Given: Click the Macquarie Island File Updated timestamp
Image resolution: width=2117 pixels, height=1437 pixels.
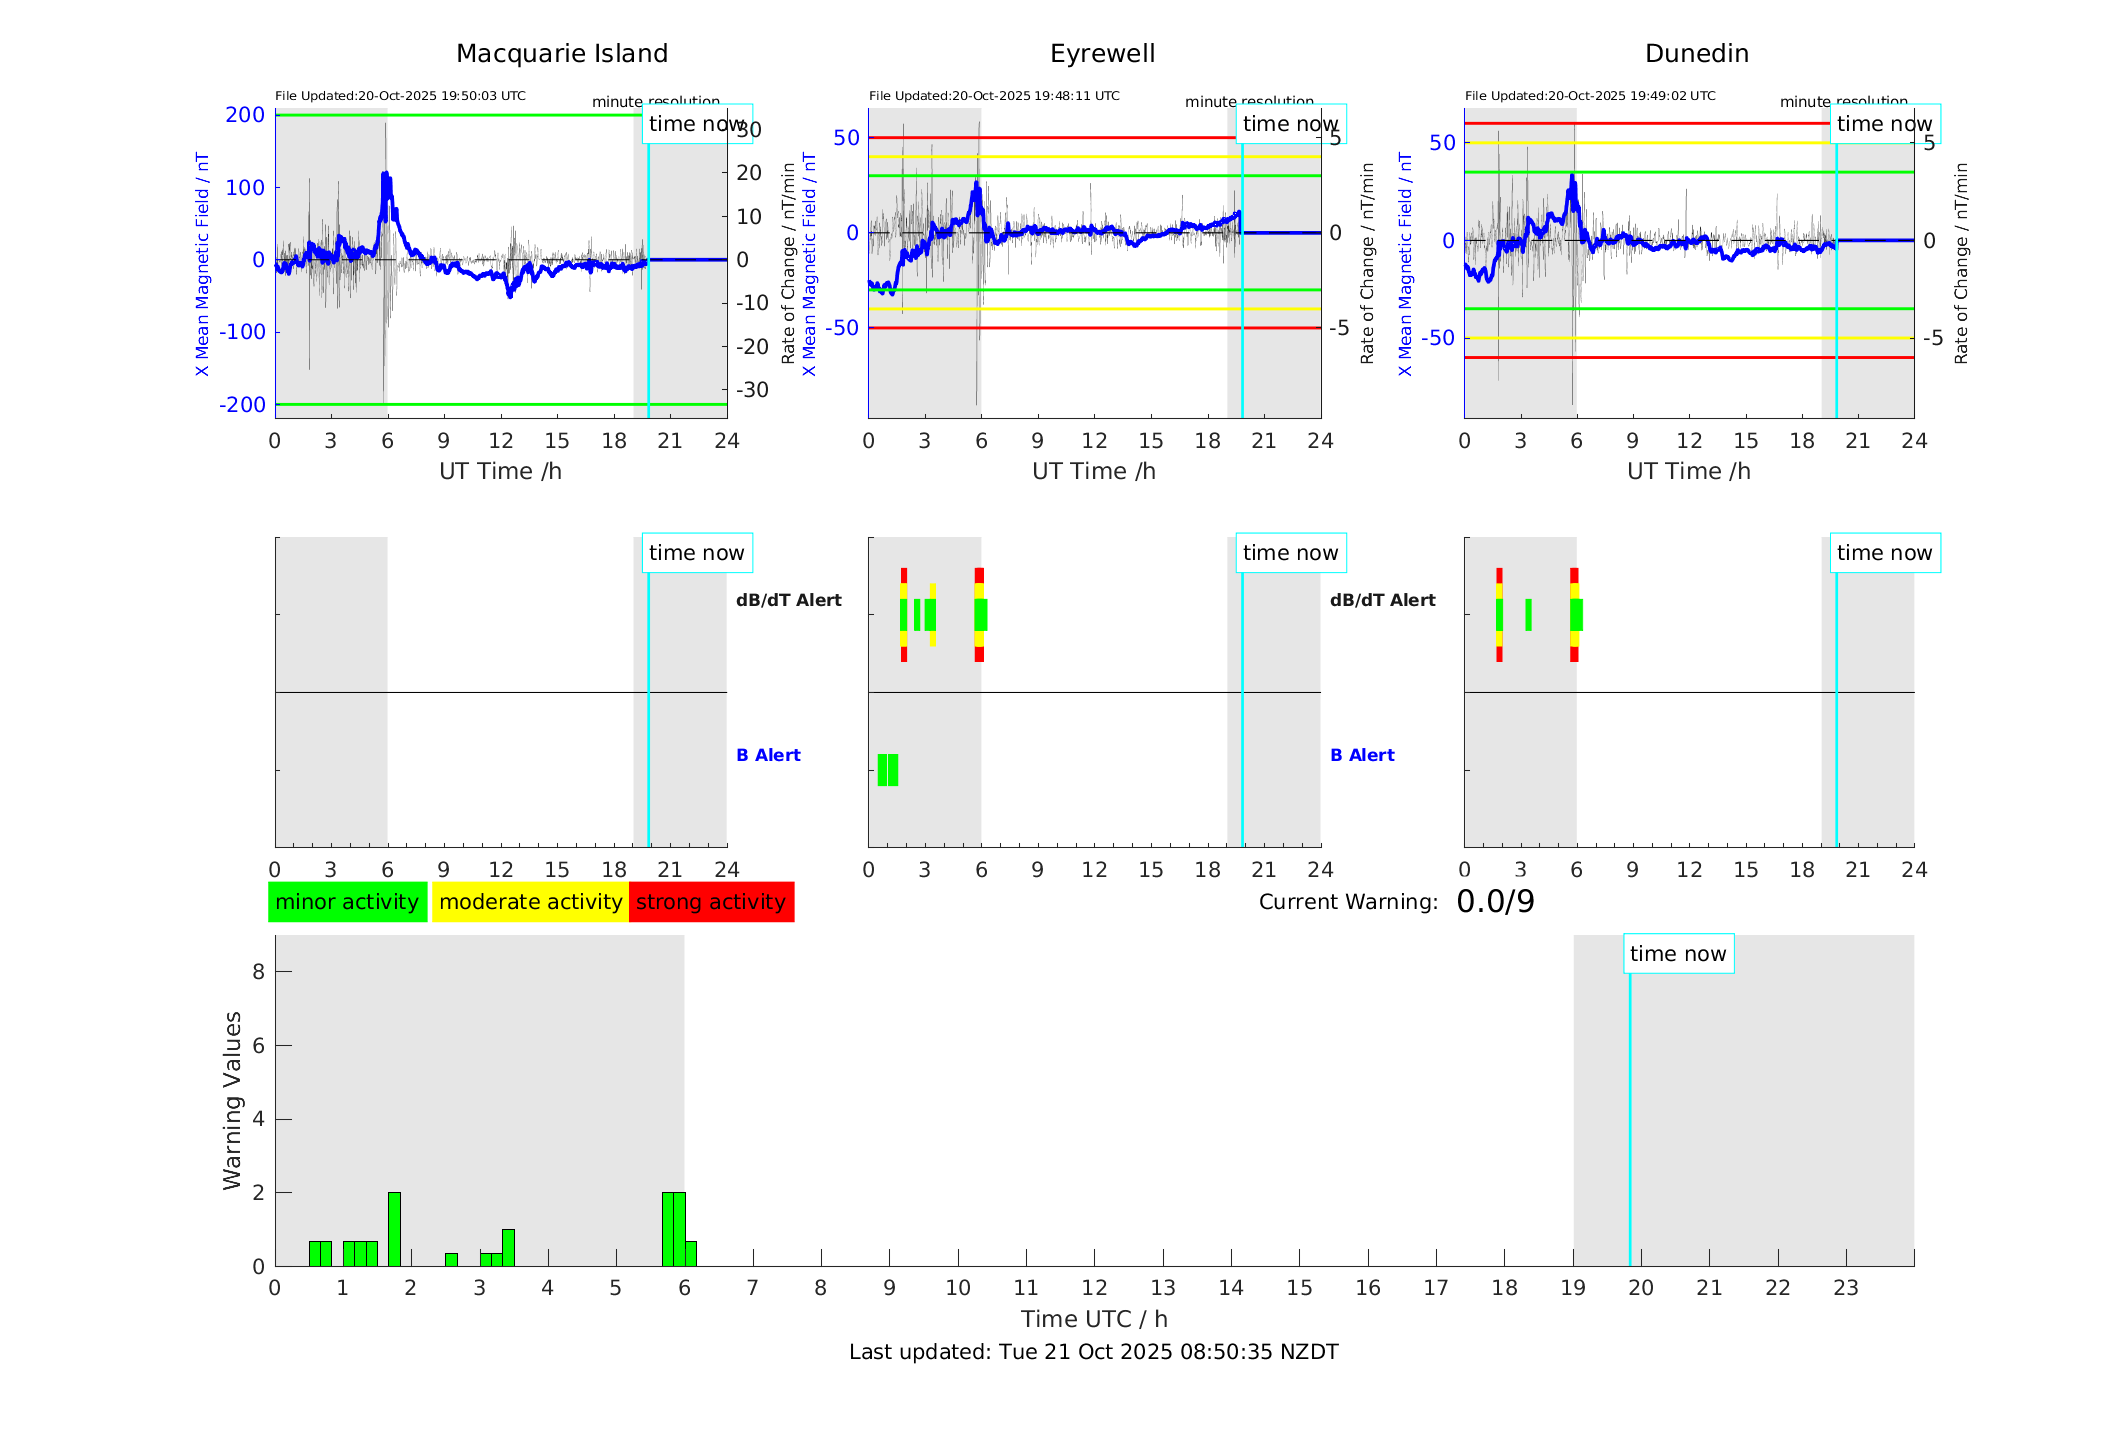Looking at the screenshot, I should point(400,96).
